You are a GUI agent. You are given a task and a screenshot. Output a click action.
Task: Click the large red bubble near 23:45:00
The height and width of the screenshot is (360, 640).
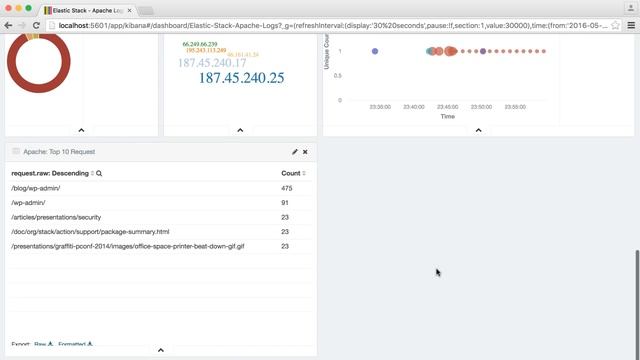point(450,51)
